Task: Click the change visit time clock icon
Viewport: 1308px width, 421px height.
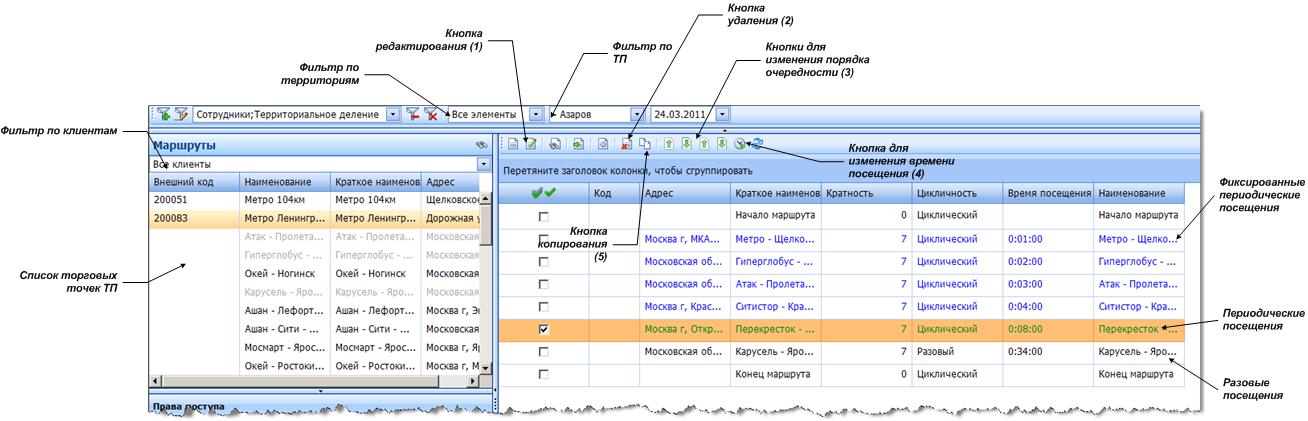Action: pyautogui.click(x=739, y=144)
